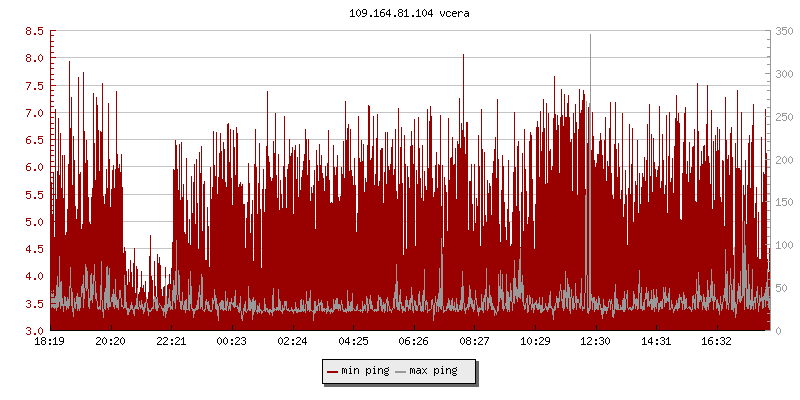This screenshot has width=800, height=400.
Task: Select the 12:30 x-axis time label
Action: pos(595,342)
